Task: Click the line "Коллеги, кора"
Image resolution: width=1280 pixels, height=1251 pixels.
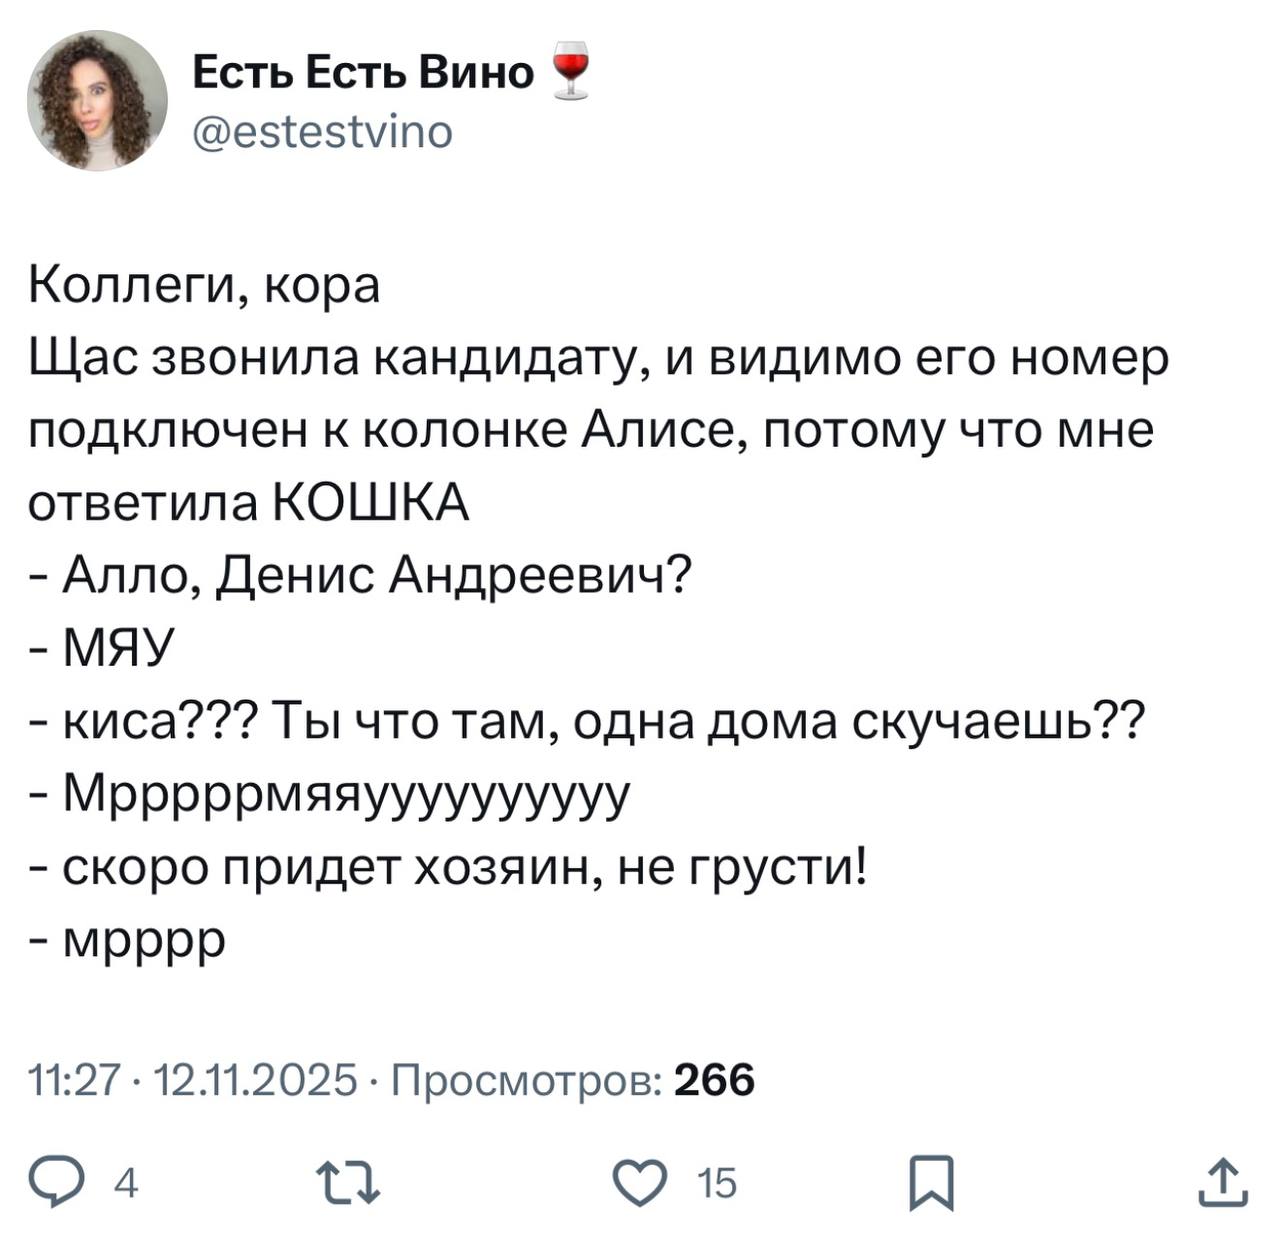Action: click(204, 287)
